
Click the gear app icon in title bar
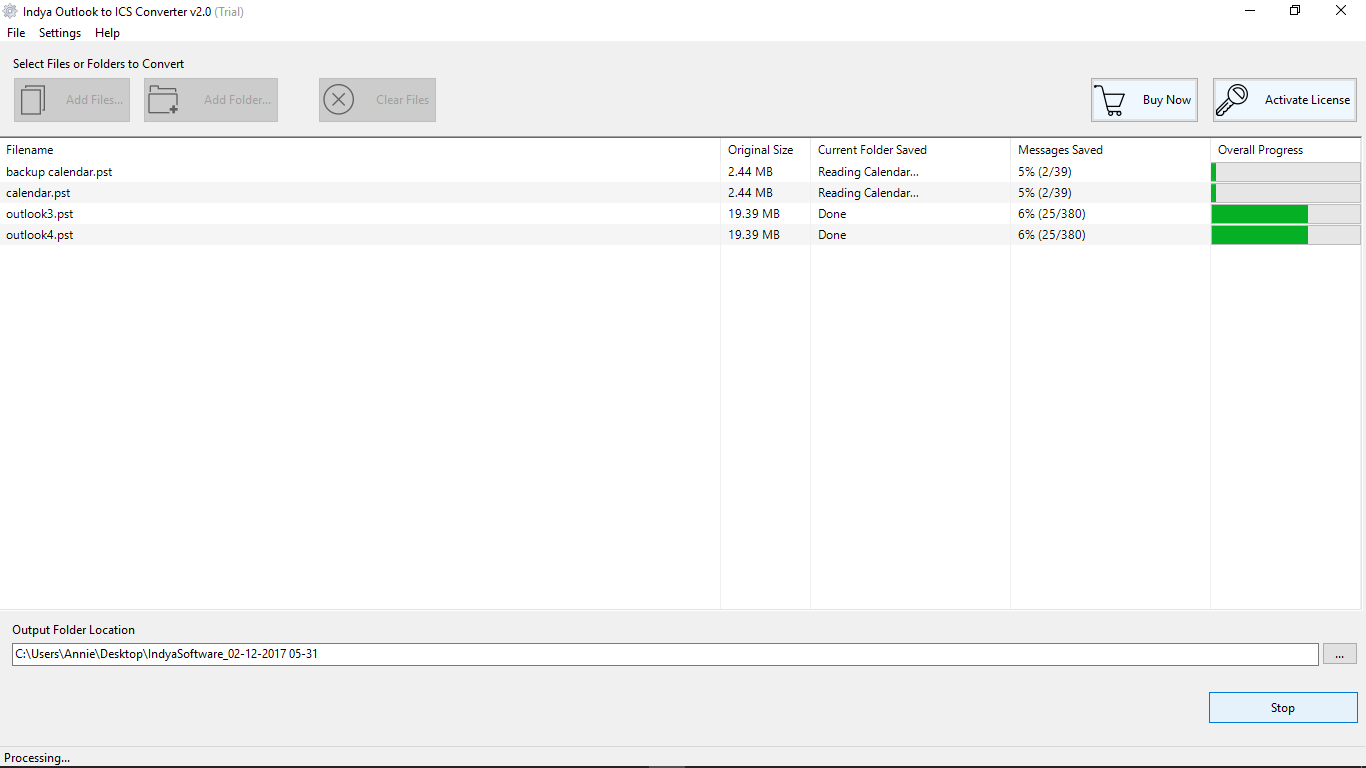11,12
